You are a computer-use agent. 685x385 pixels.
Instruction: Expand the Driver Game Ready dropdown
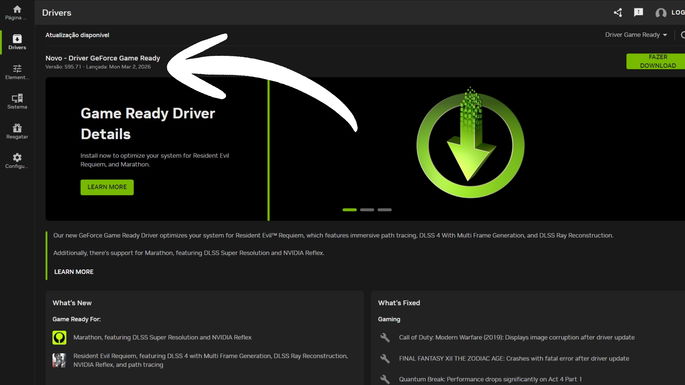click(636, 35)
